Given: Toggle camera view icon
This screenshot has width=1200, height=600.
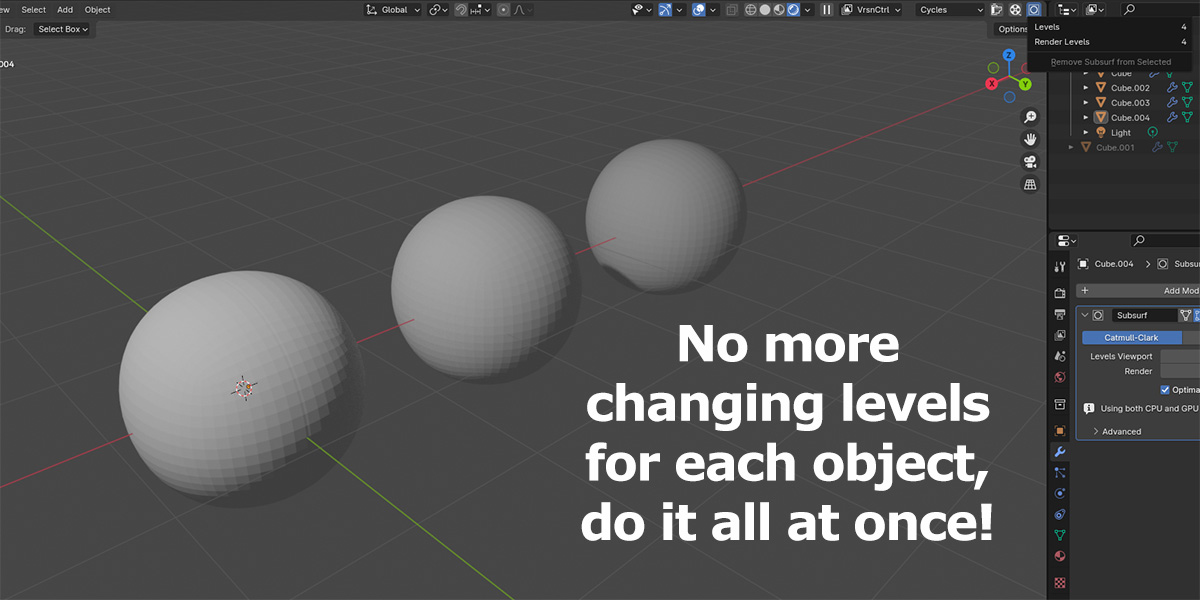Looking at the screenshot, I should (x=1030, y=162).
